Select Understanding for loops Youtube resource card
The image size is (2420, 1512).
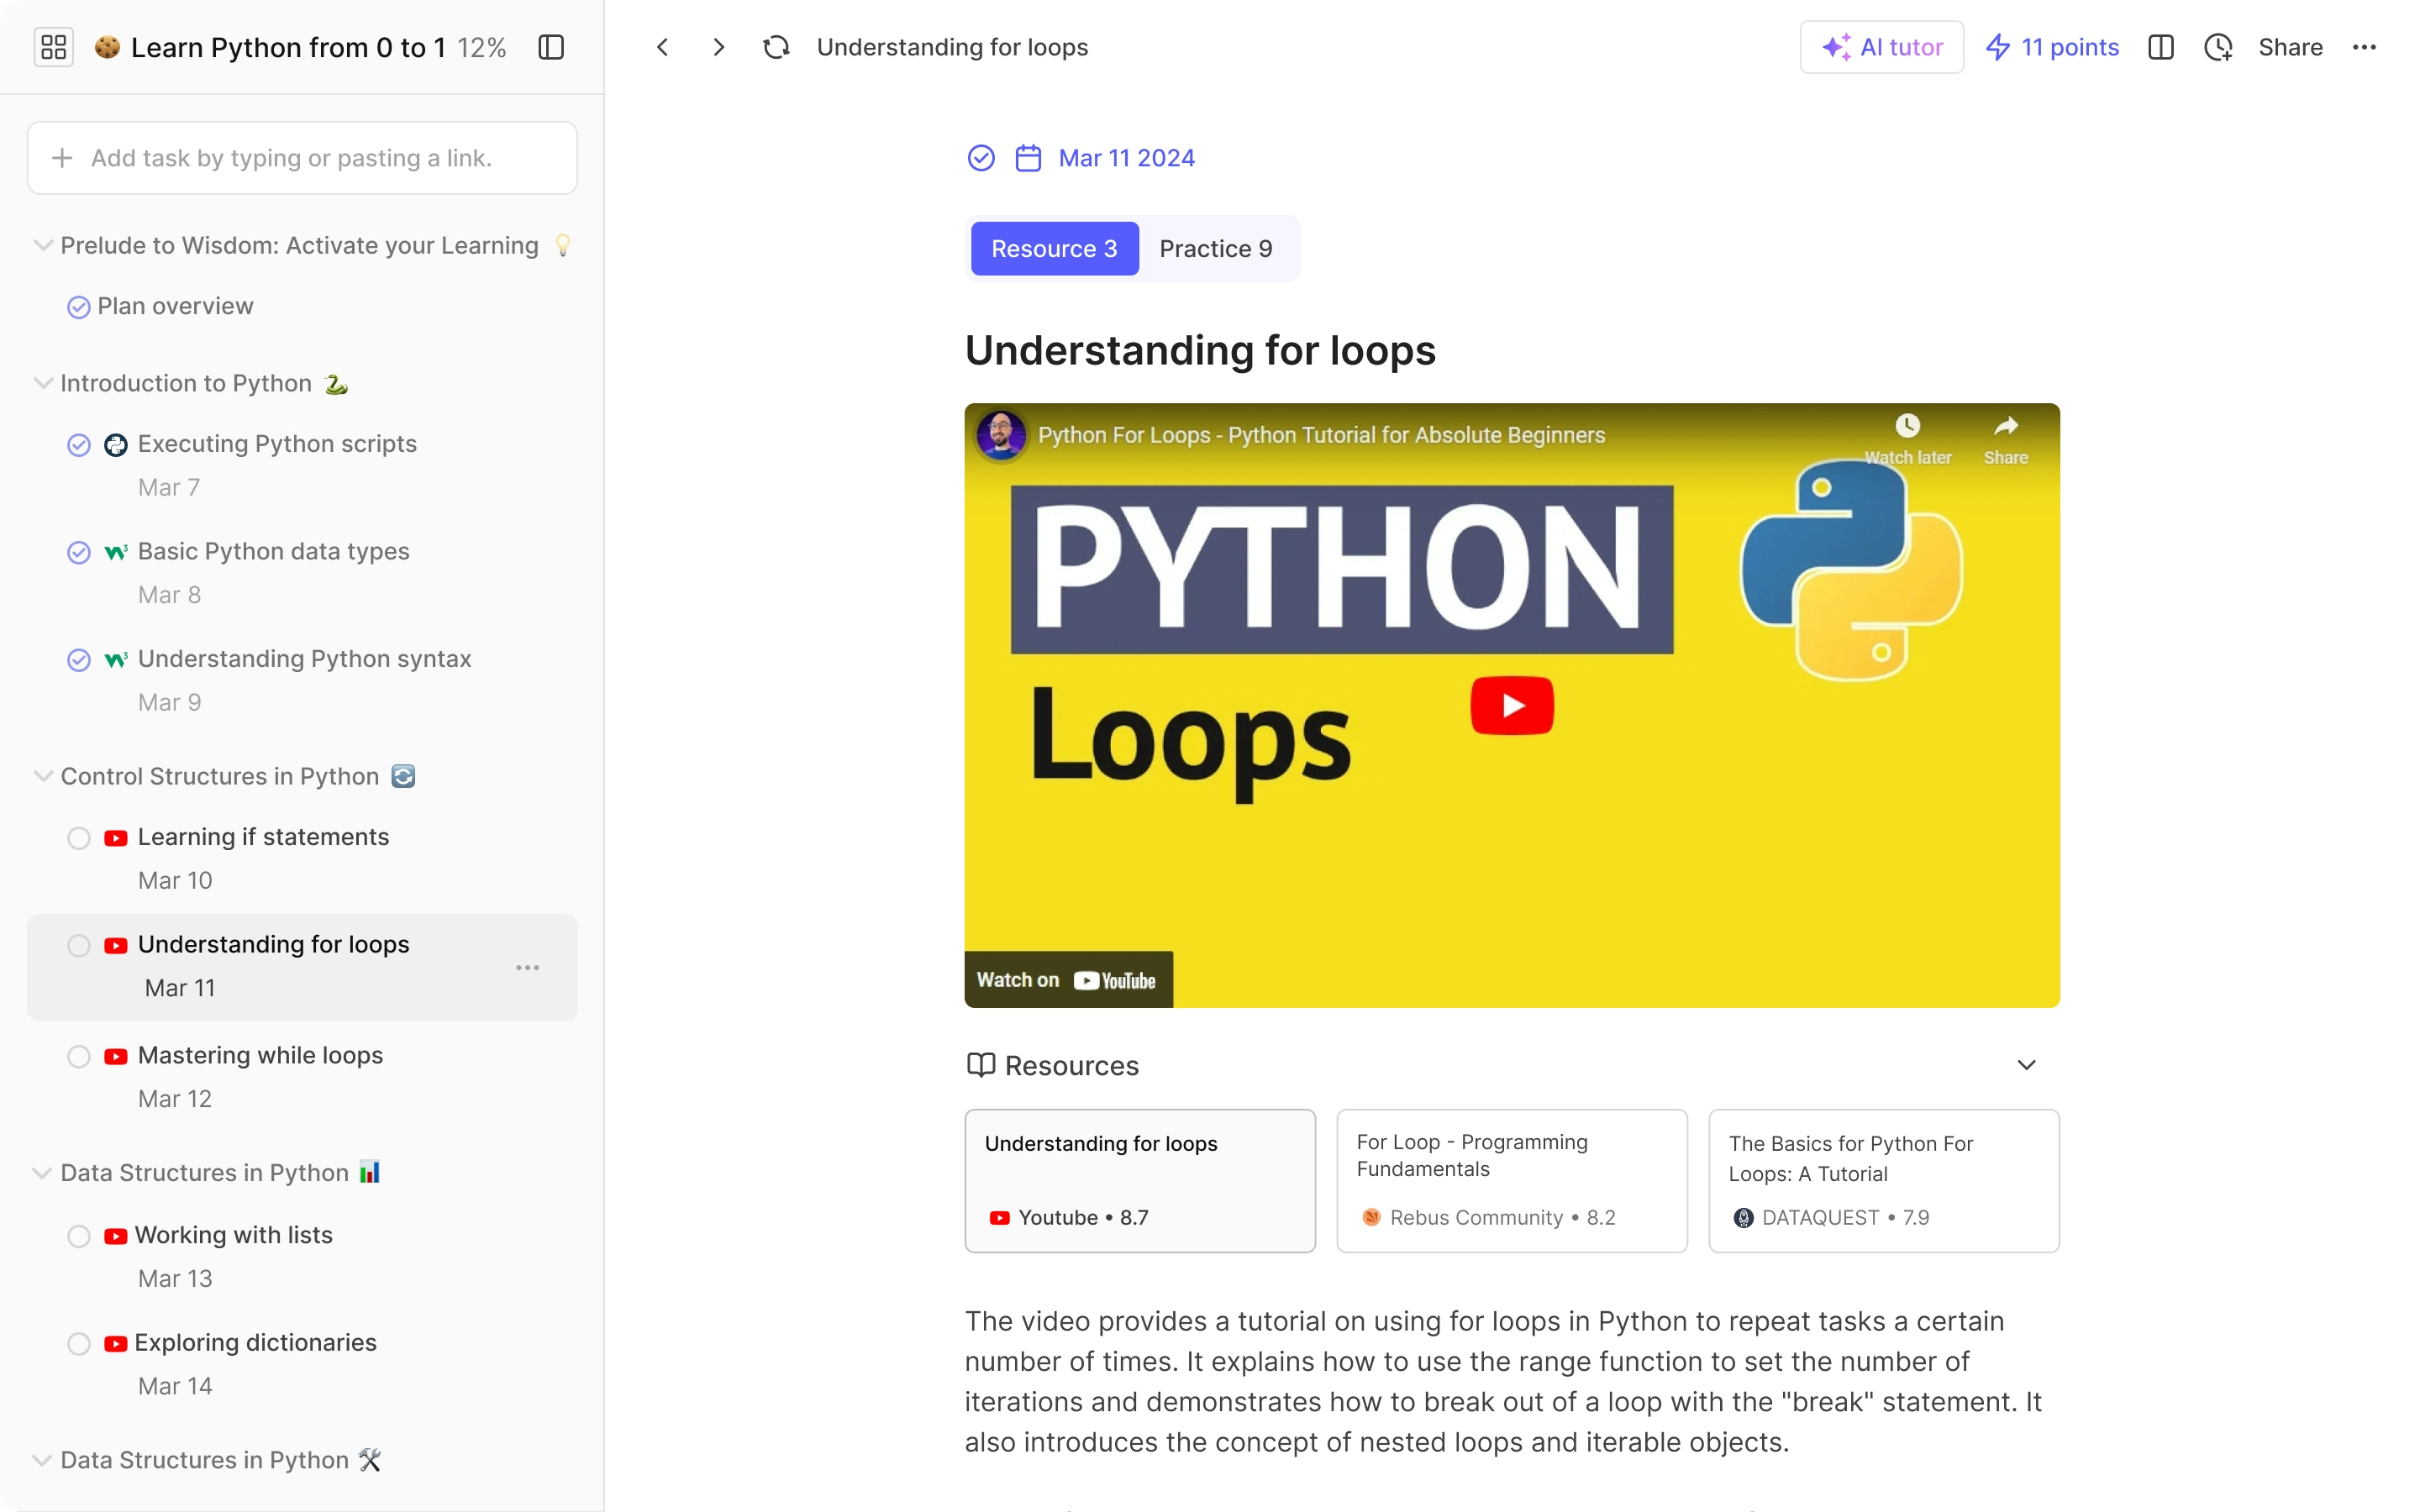pyautogui.click(x=1139, y=1180)
